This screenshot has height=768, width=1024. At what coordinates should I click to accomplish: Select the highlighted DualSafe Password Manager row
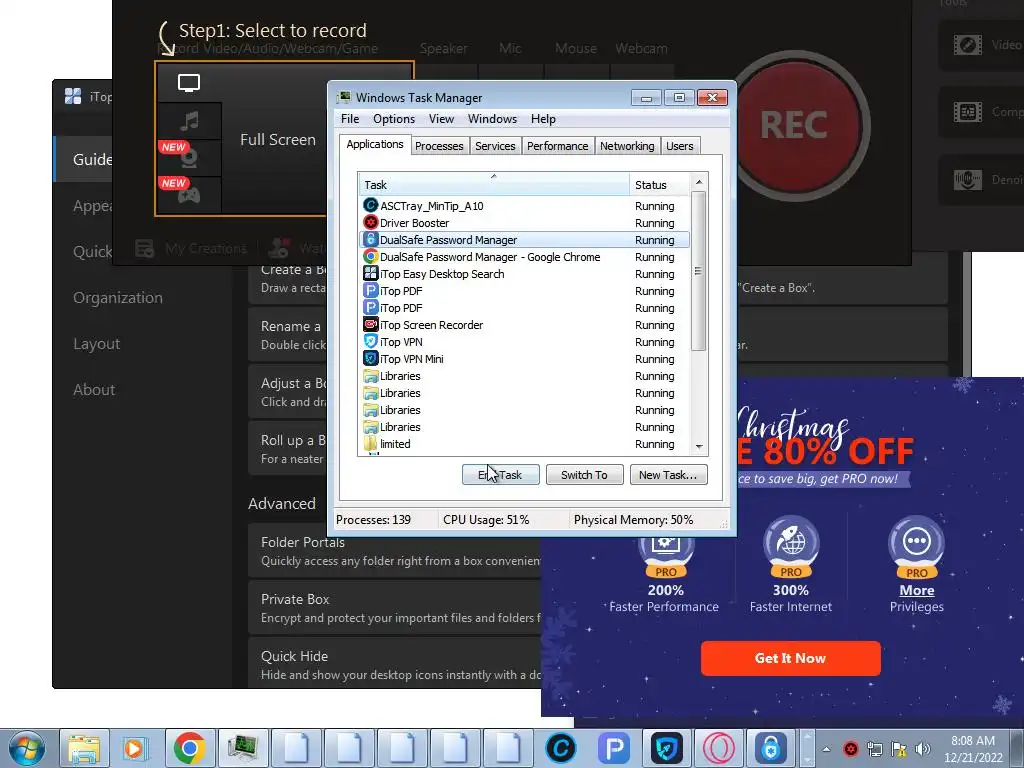tap(524, 240)
